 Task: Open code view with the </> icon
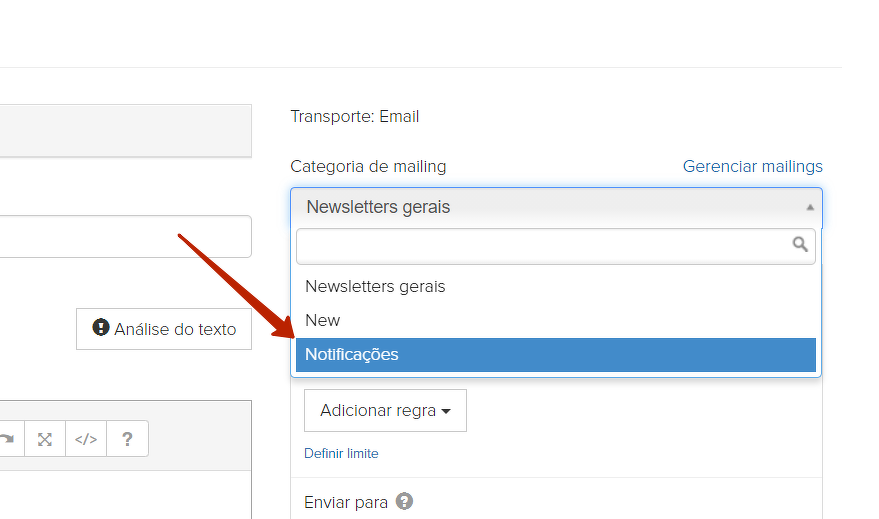click(x=86, y=439)
